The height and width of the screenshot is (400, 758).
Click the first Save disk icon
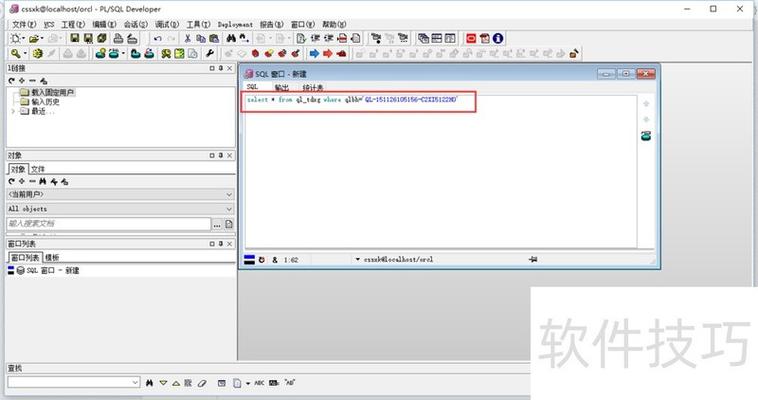tap(74, 38)
